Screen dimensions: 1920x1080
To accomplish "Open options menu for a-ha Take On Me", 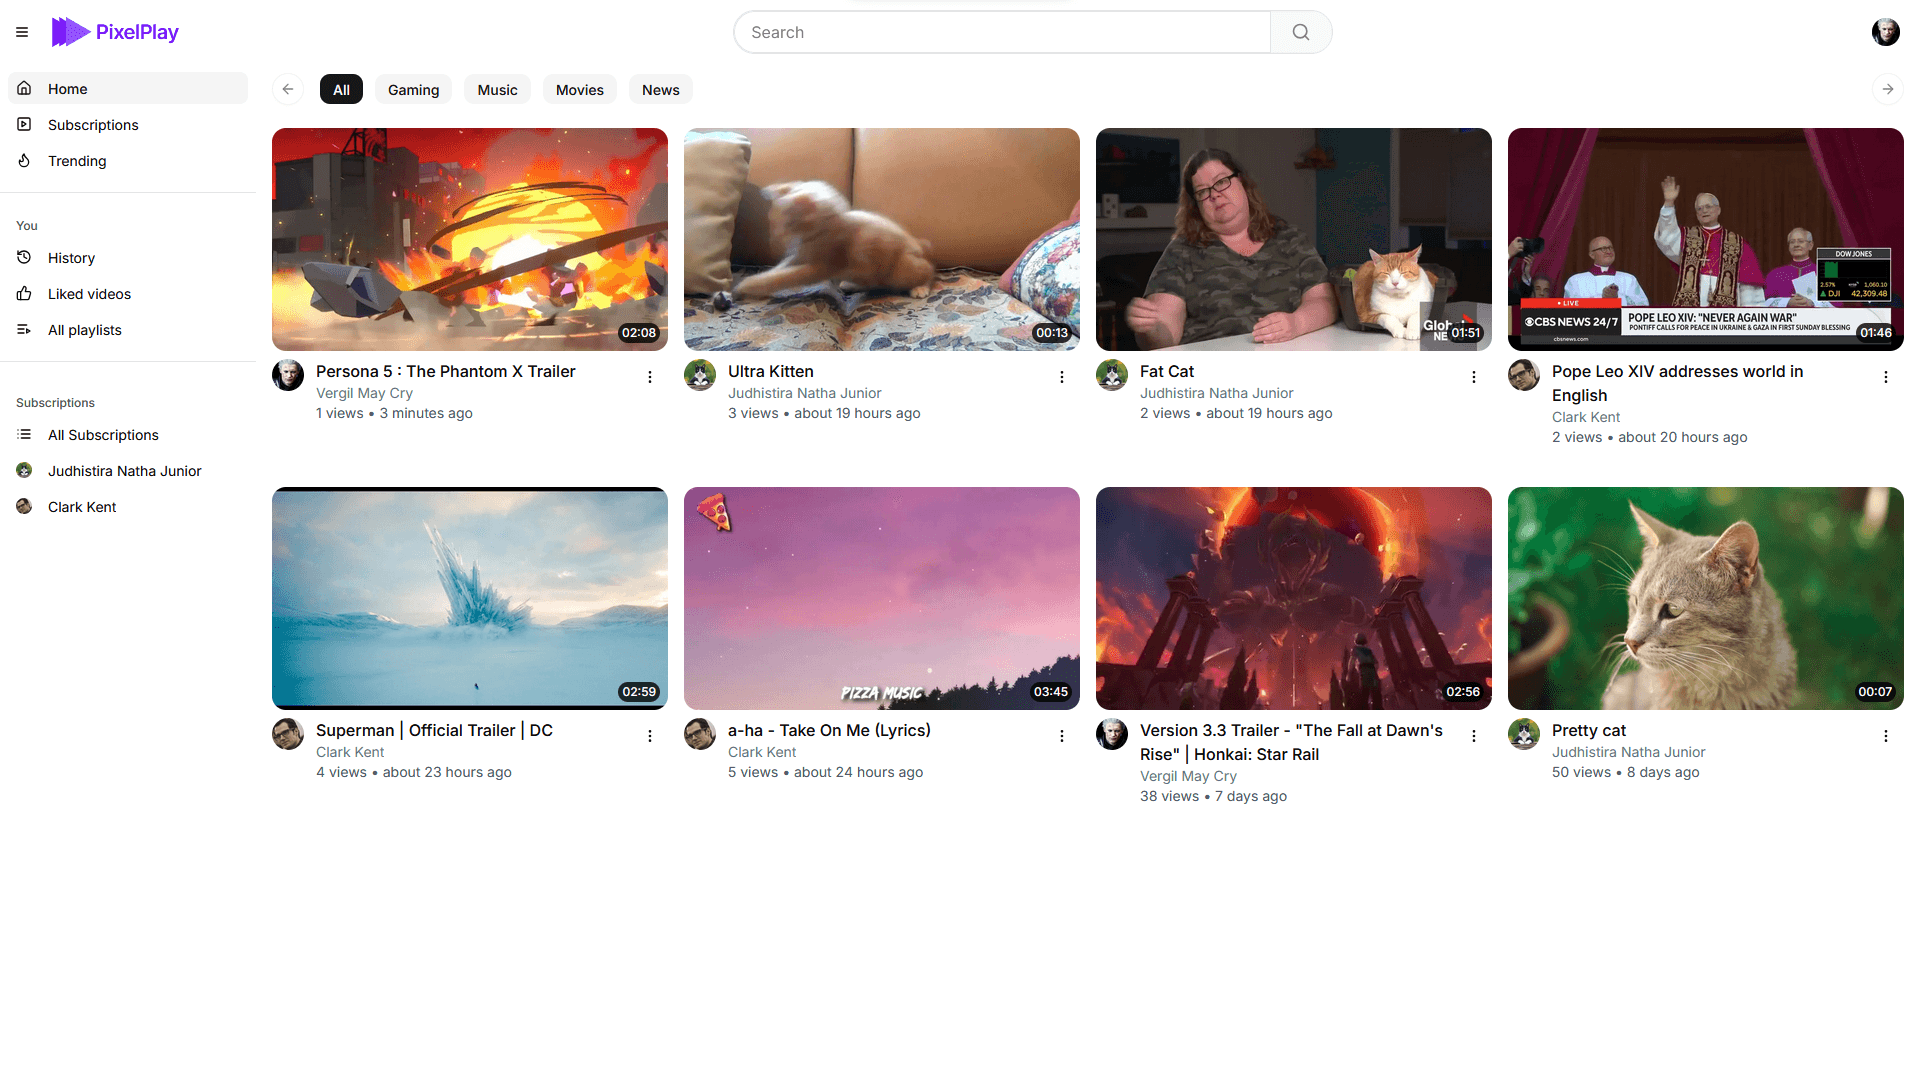I will pos(1062,736).
